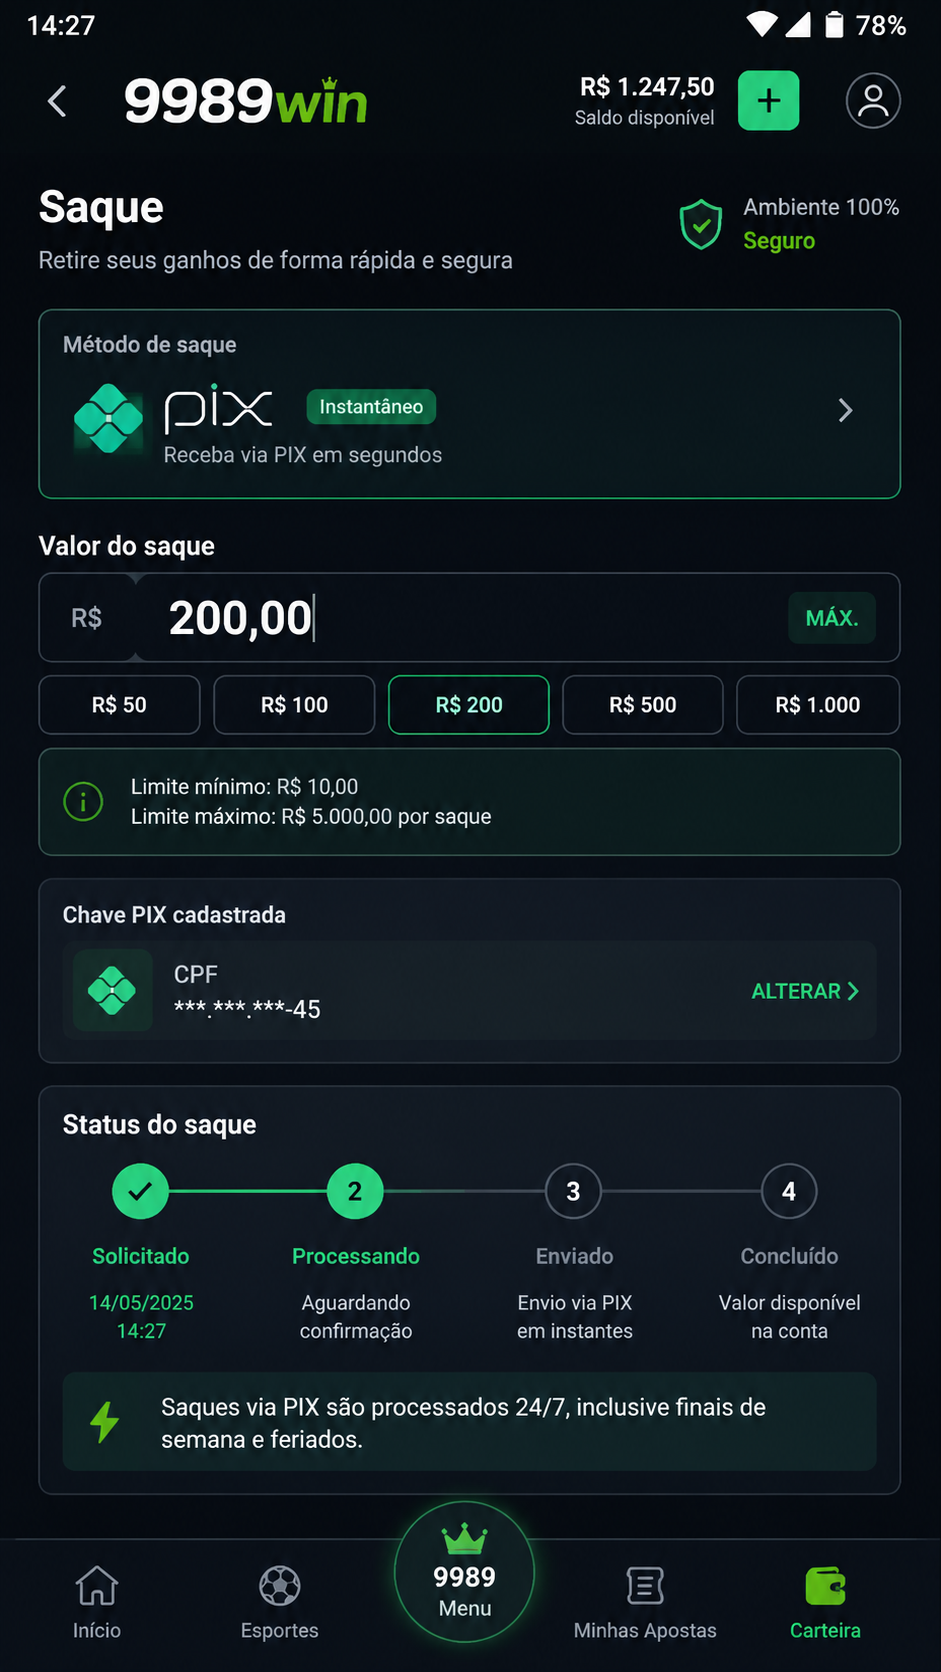Switch to Carteira tab
This screenshot has height=1672, width=941.
click(x=825, y=1602)
